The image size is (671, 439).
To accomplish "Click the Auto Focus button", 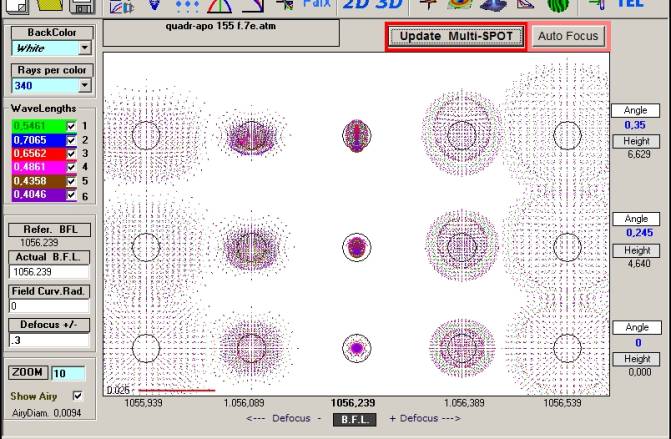I will pyautogui.click(x=568, y=36).
